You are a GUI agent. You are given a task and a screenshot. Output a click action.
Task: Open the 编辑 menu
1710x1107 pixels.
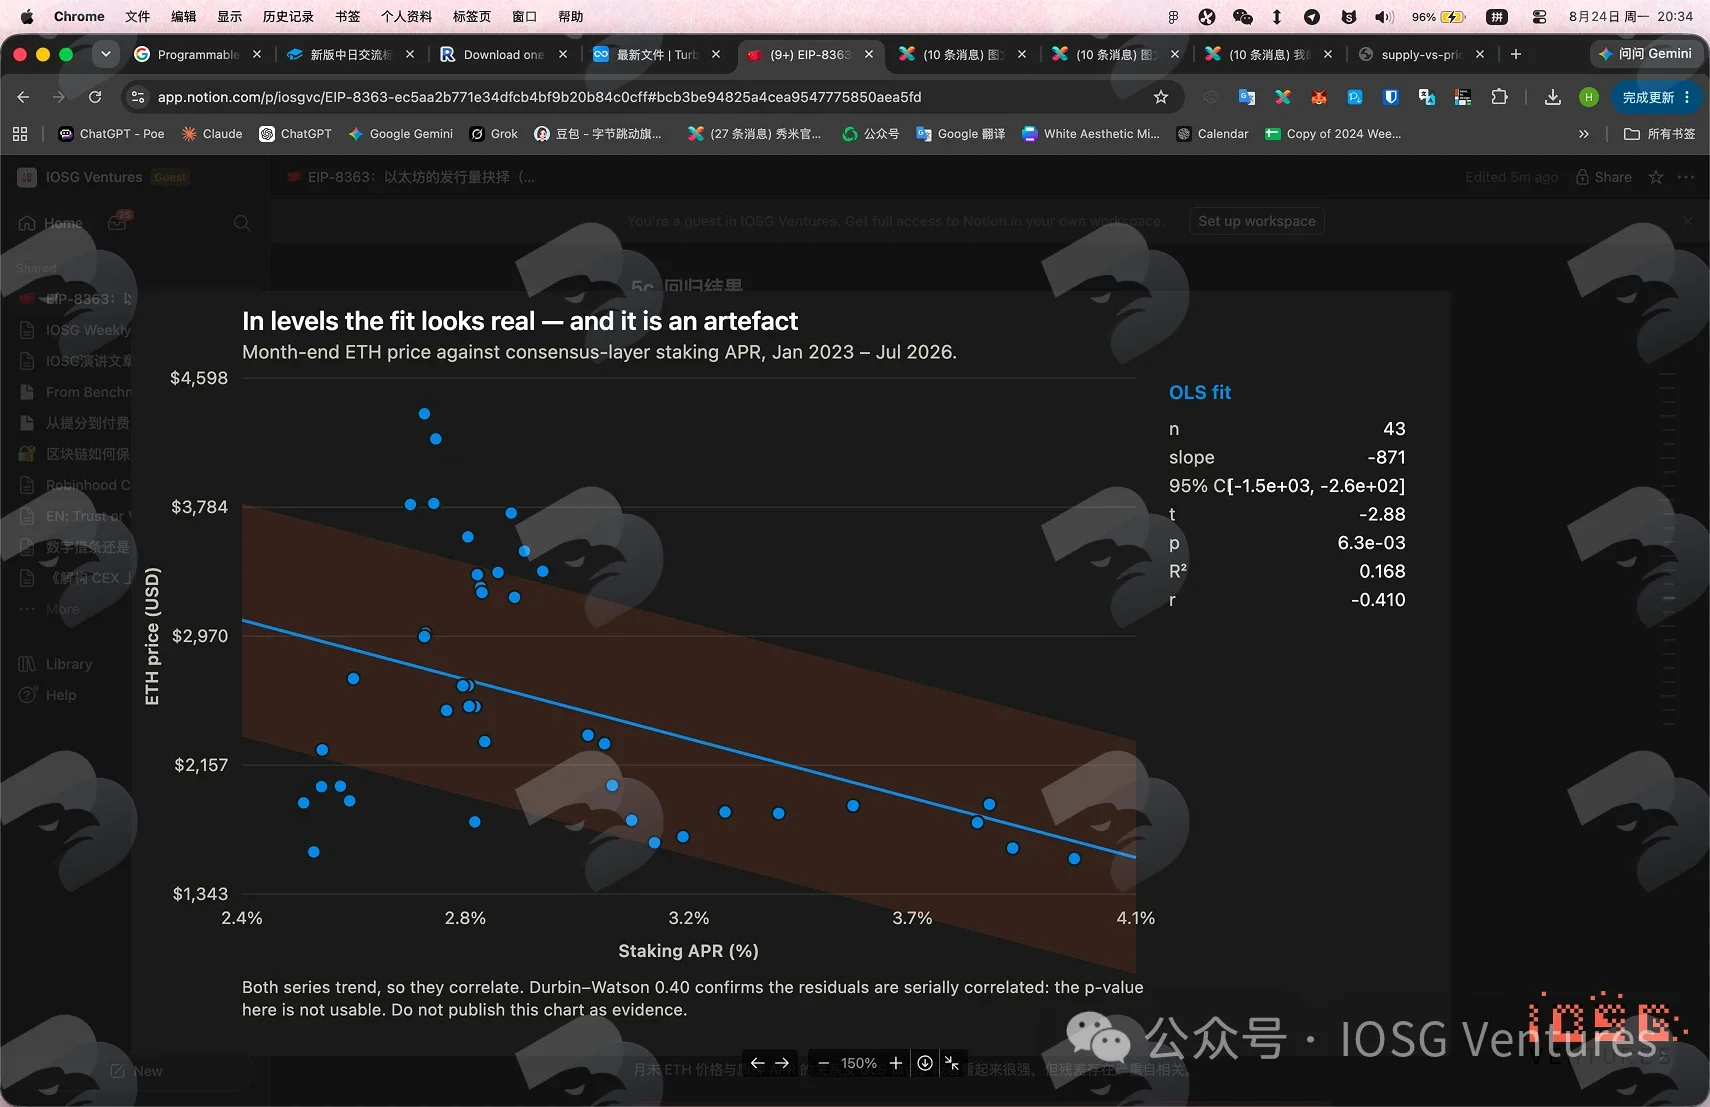(184, 17)
